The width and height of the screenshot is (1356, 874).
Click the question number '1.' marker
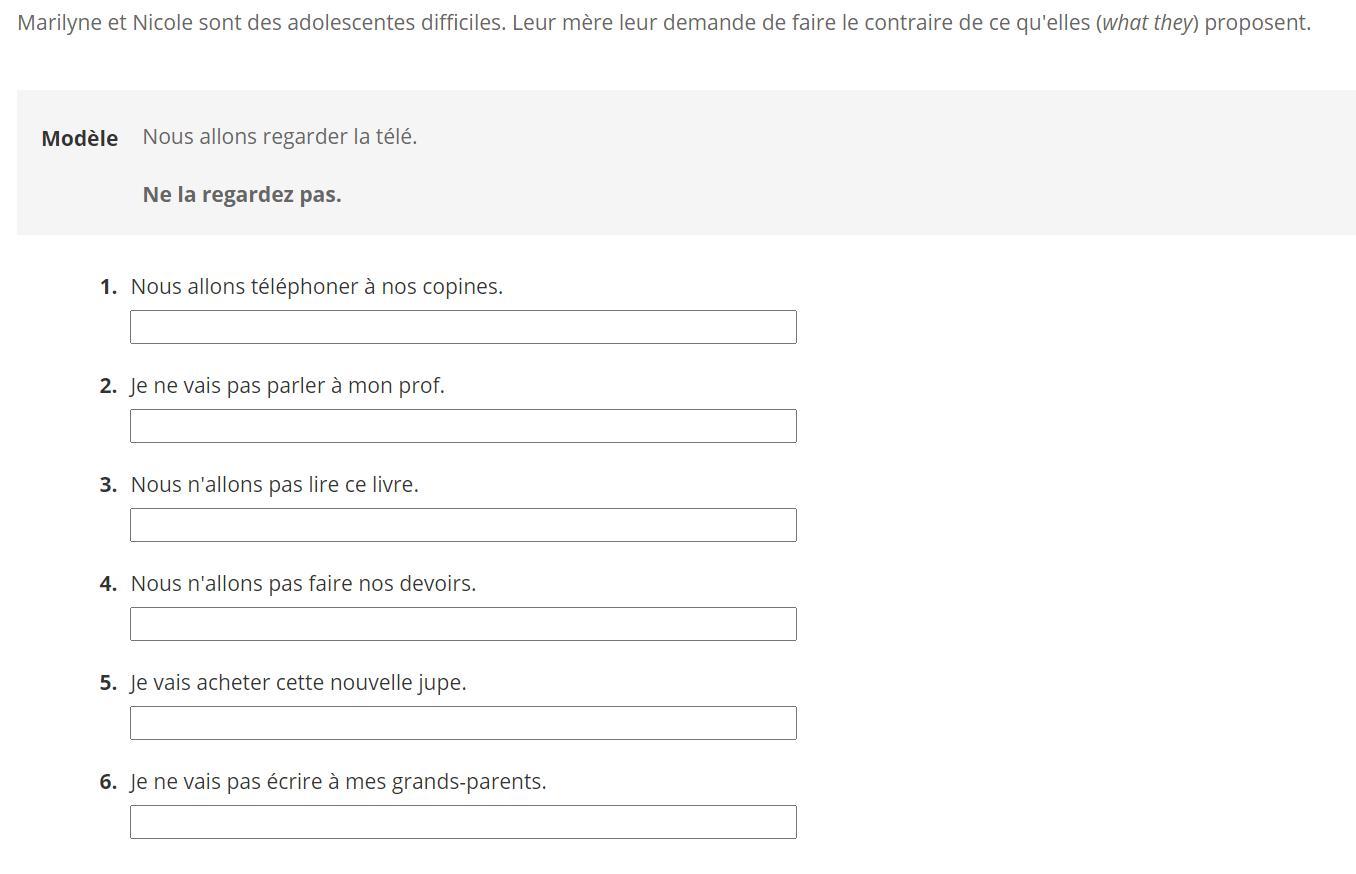click(x=109, y=287)
